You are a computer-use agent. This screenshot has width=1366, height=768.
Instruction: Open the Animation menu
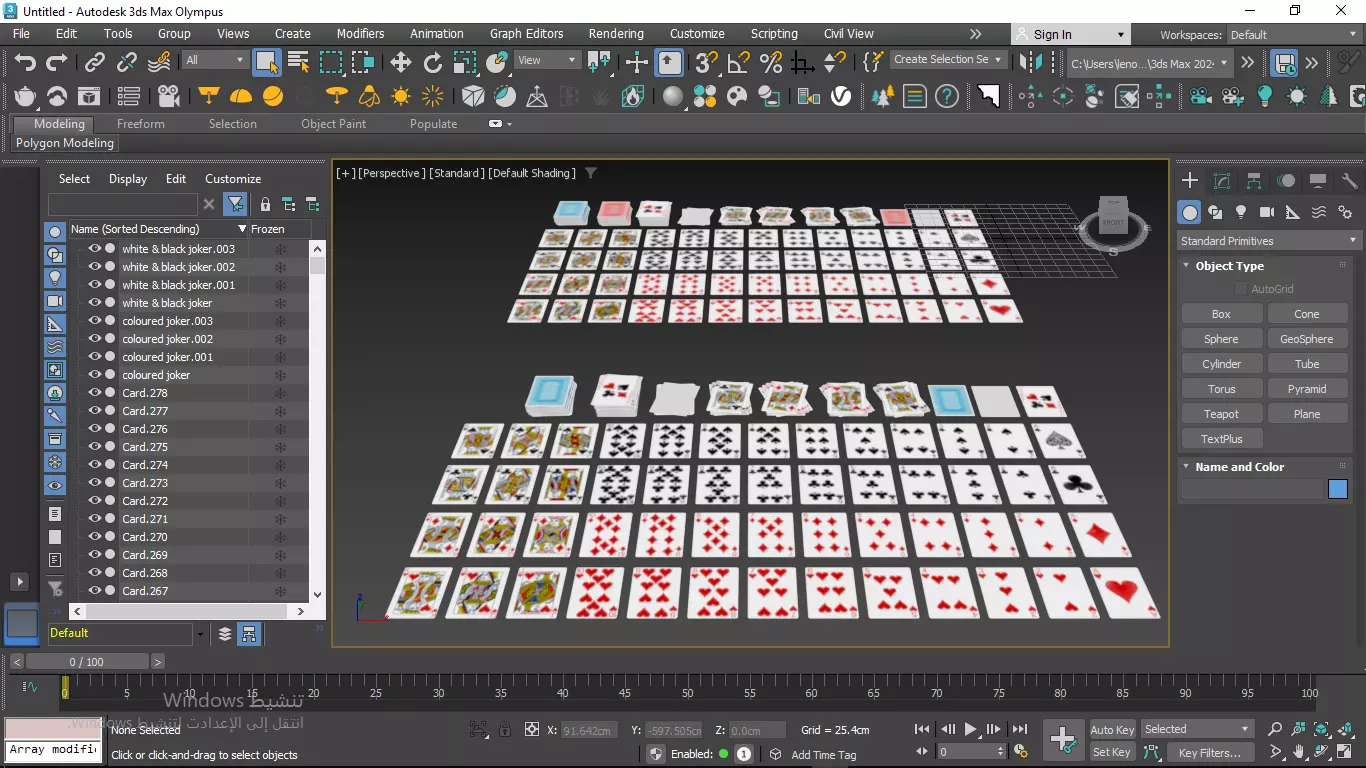(437, 34)
